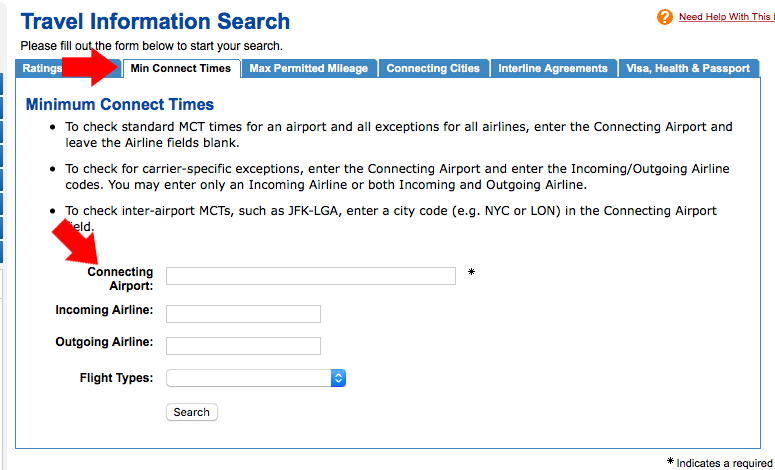Submit the form with the Search button
Screen dimensions: 775x470
192,412
